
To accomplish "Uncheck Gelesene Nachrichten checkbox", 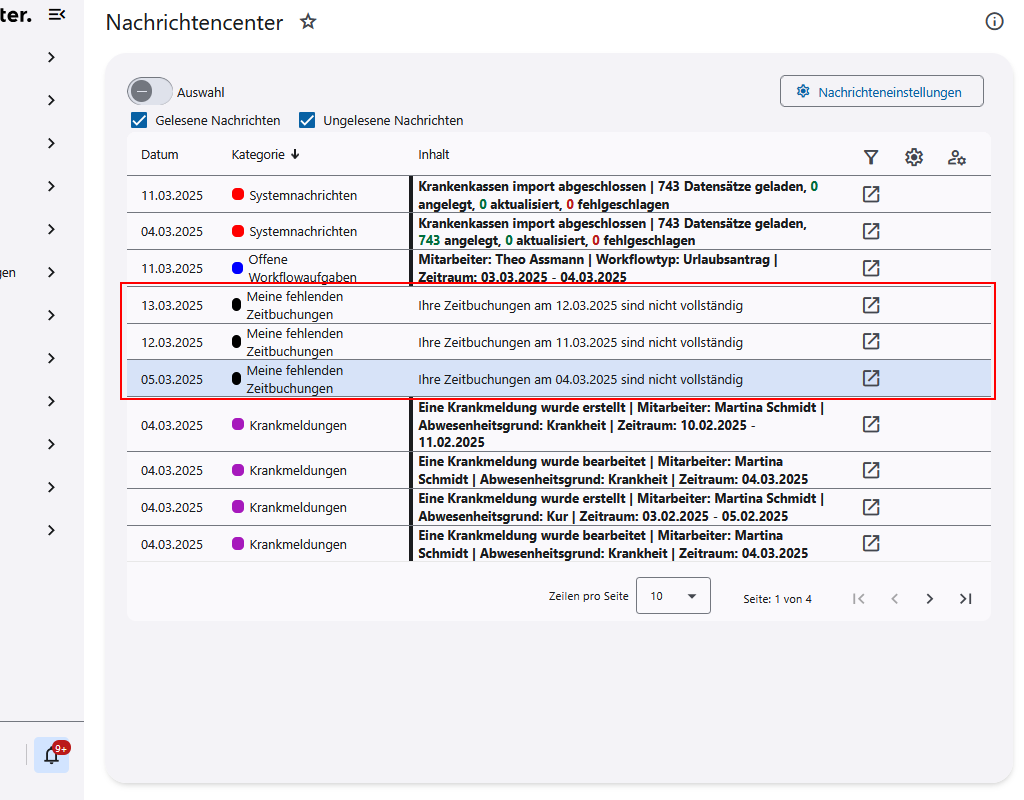I will [x=139, y=120].
